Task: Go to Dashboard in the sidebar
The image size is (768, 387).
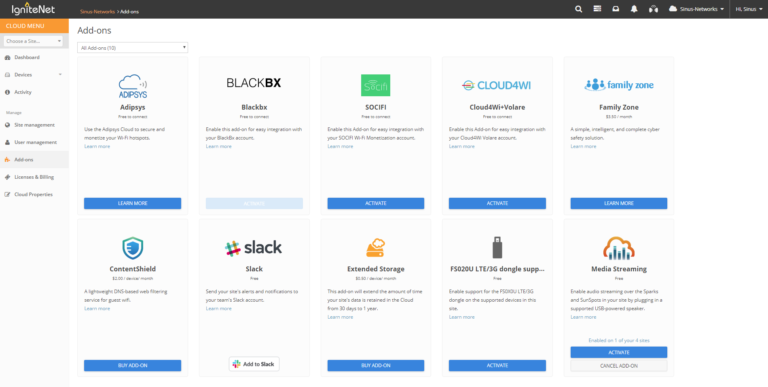Action: pyautogui.click(x=27, y=58)
